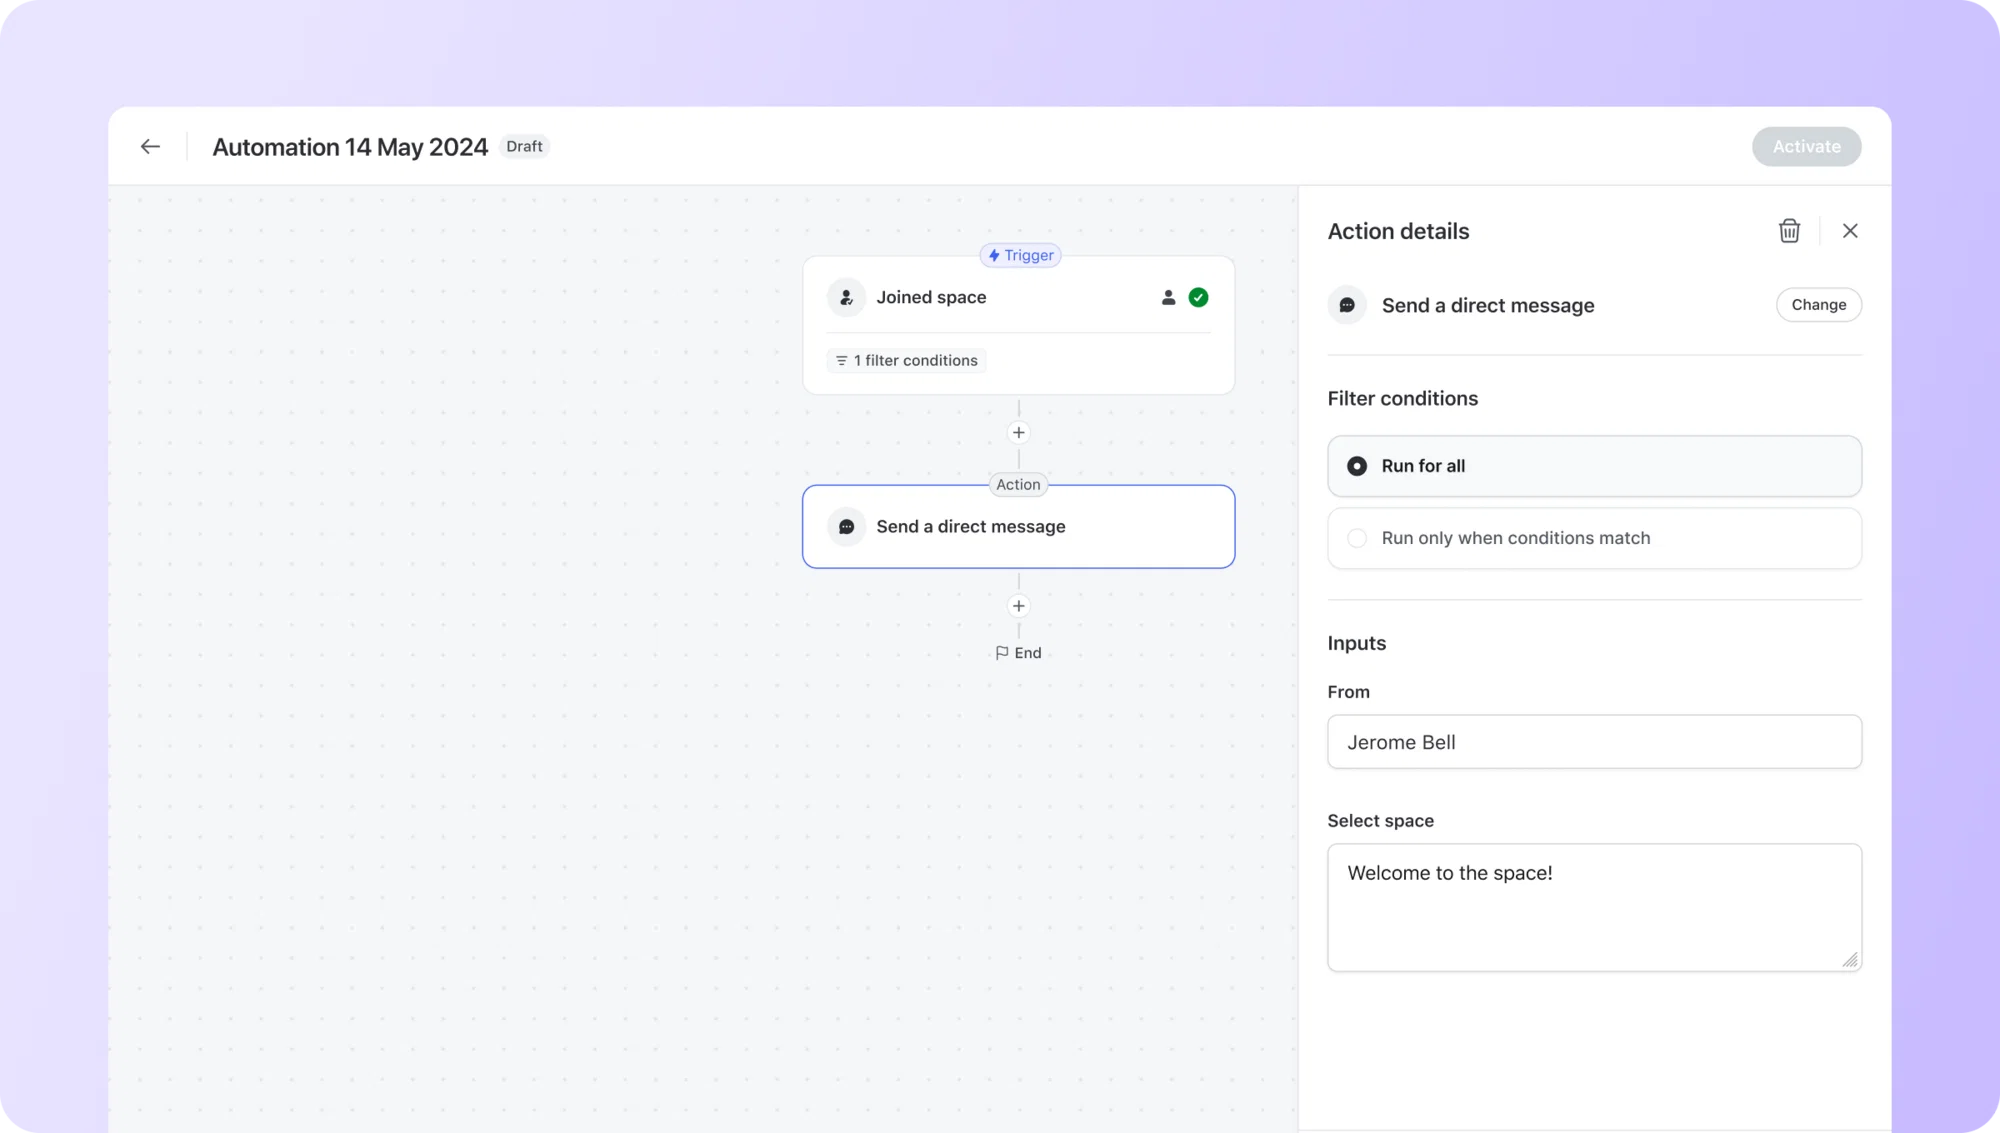Click the Joined space person icon

click(846, 298)
